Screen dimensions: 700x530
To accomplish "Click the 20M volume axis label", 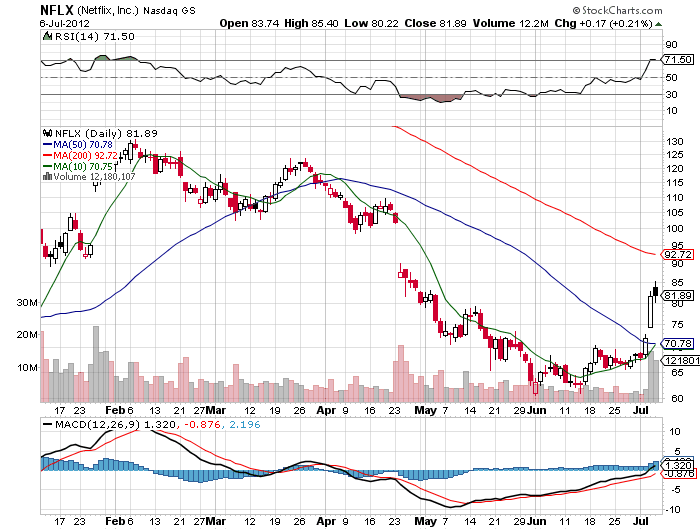I will [27, 334].
